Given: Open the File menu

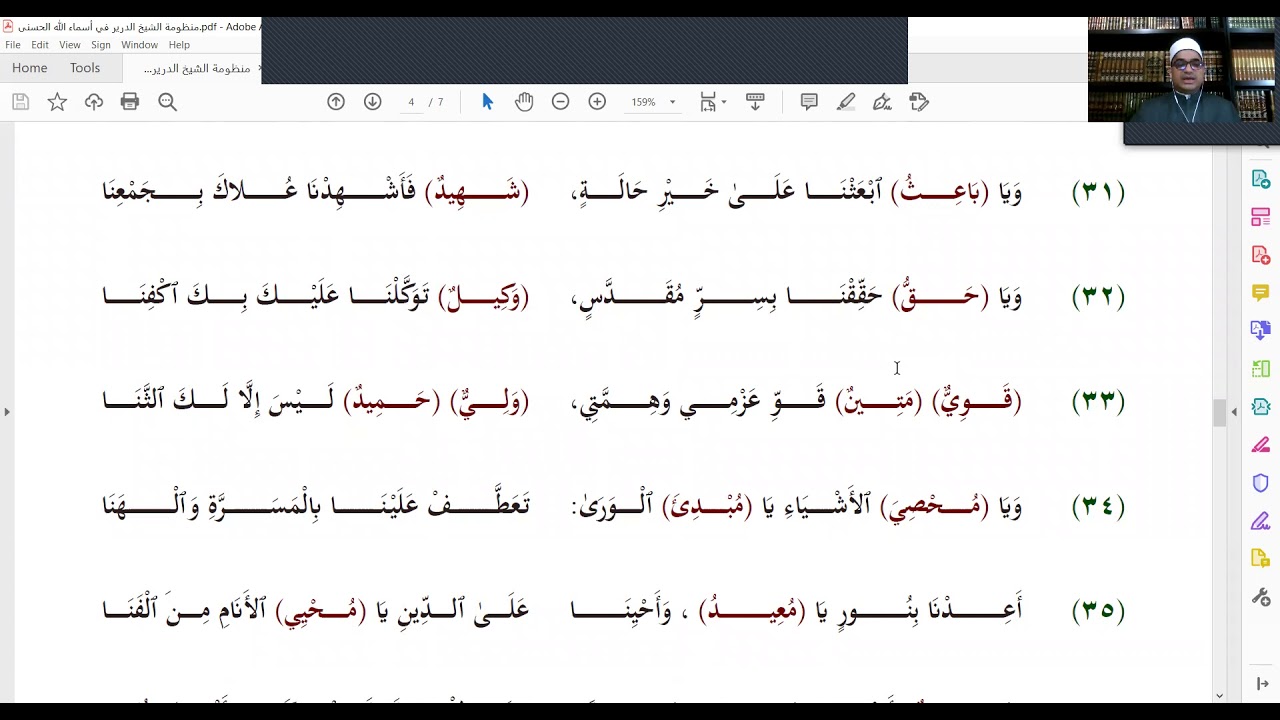Looking at the screenshot, I should coord(13,45).
